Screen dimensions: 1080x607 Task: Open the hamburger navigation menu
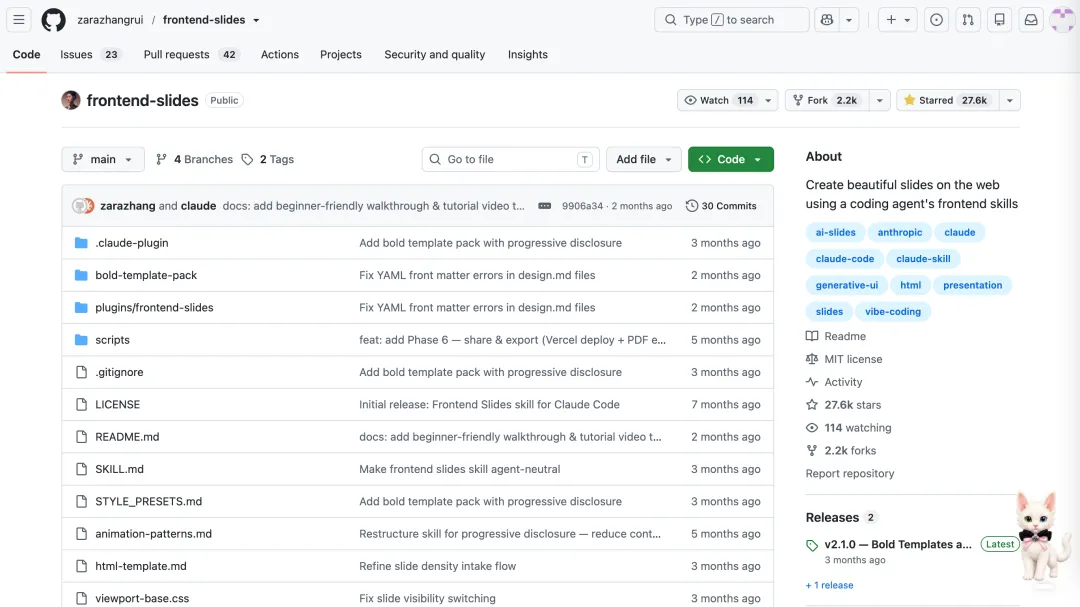click(19, 20)
